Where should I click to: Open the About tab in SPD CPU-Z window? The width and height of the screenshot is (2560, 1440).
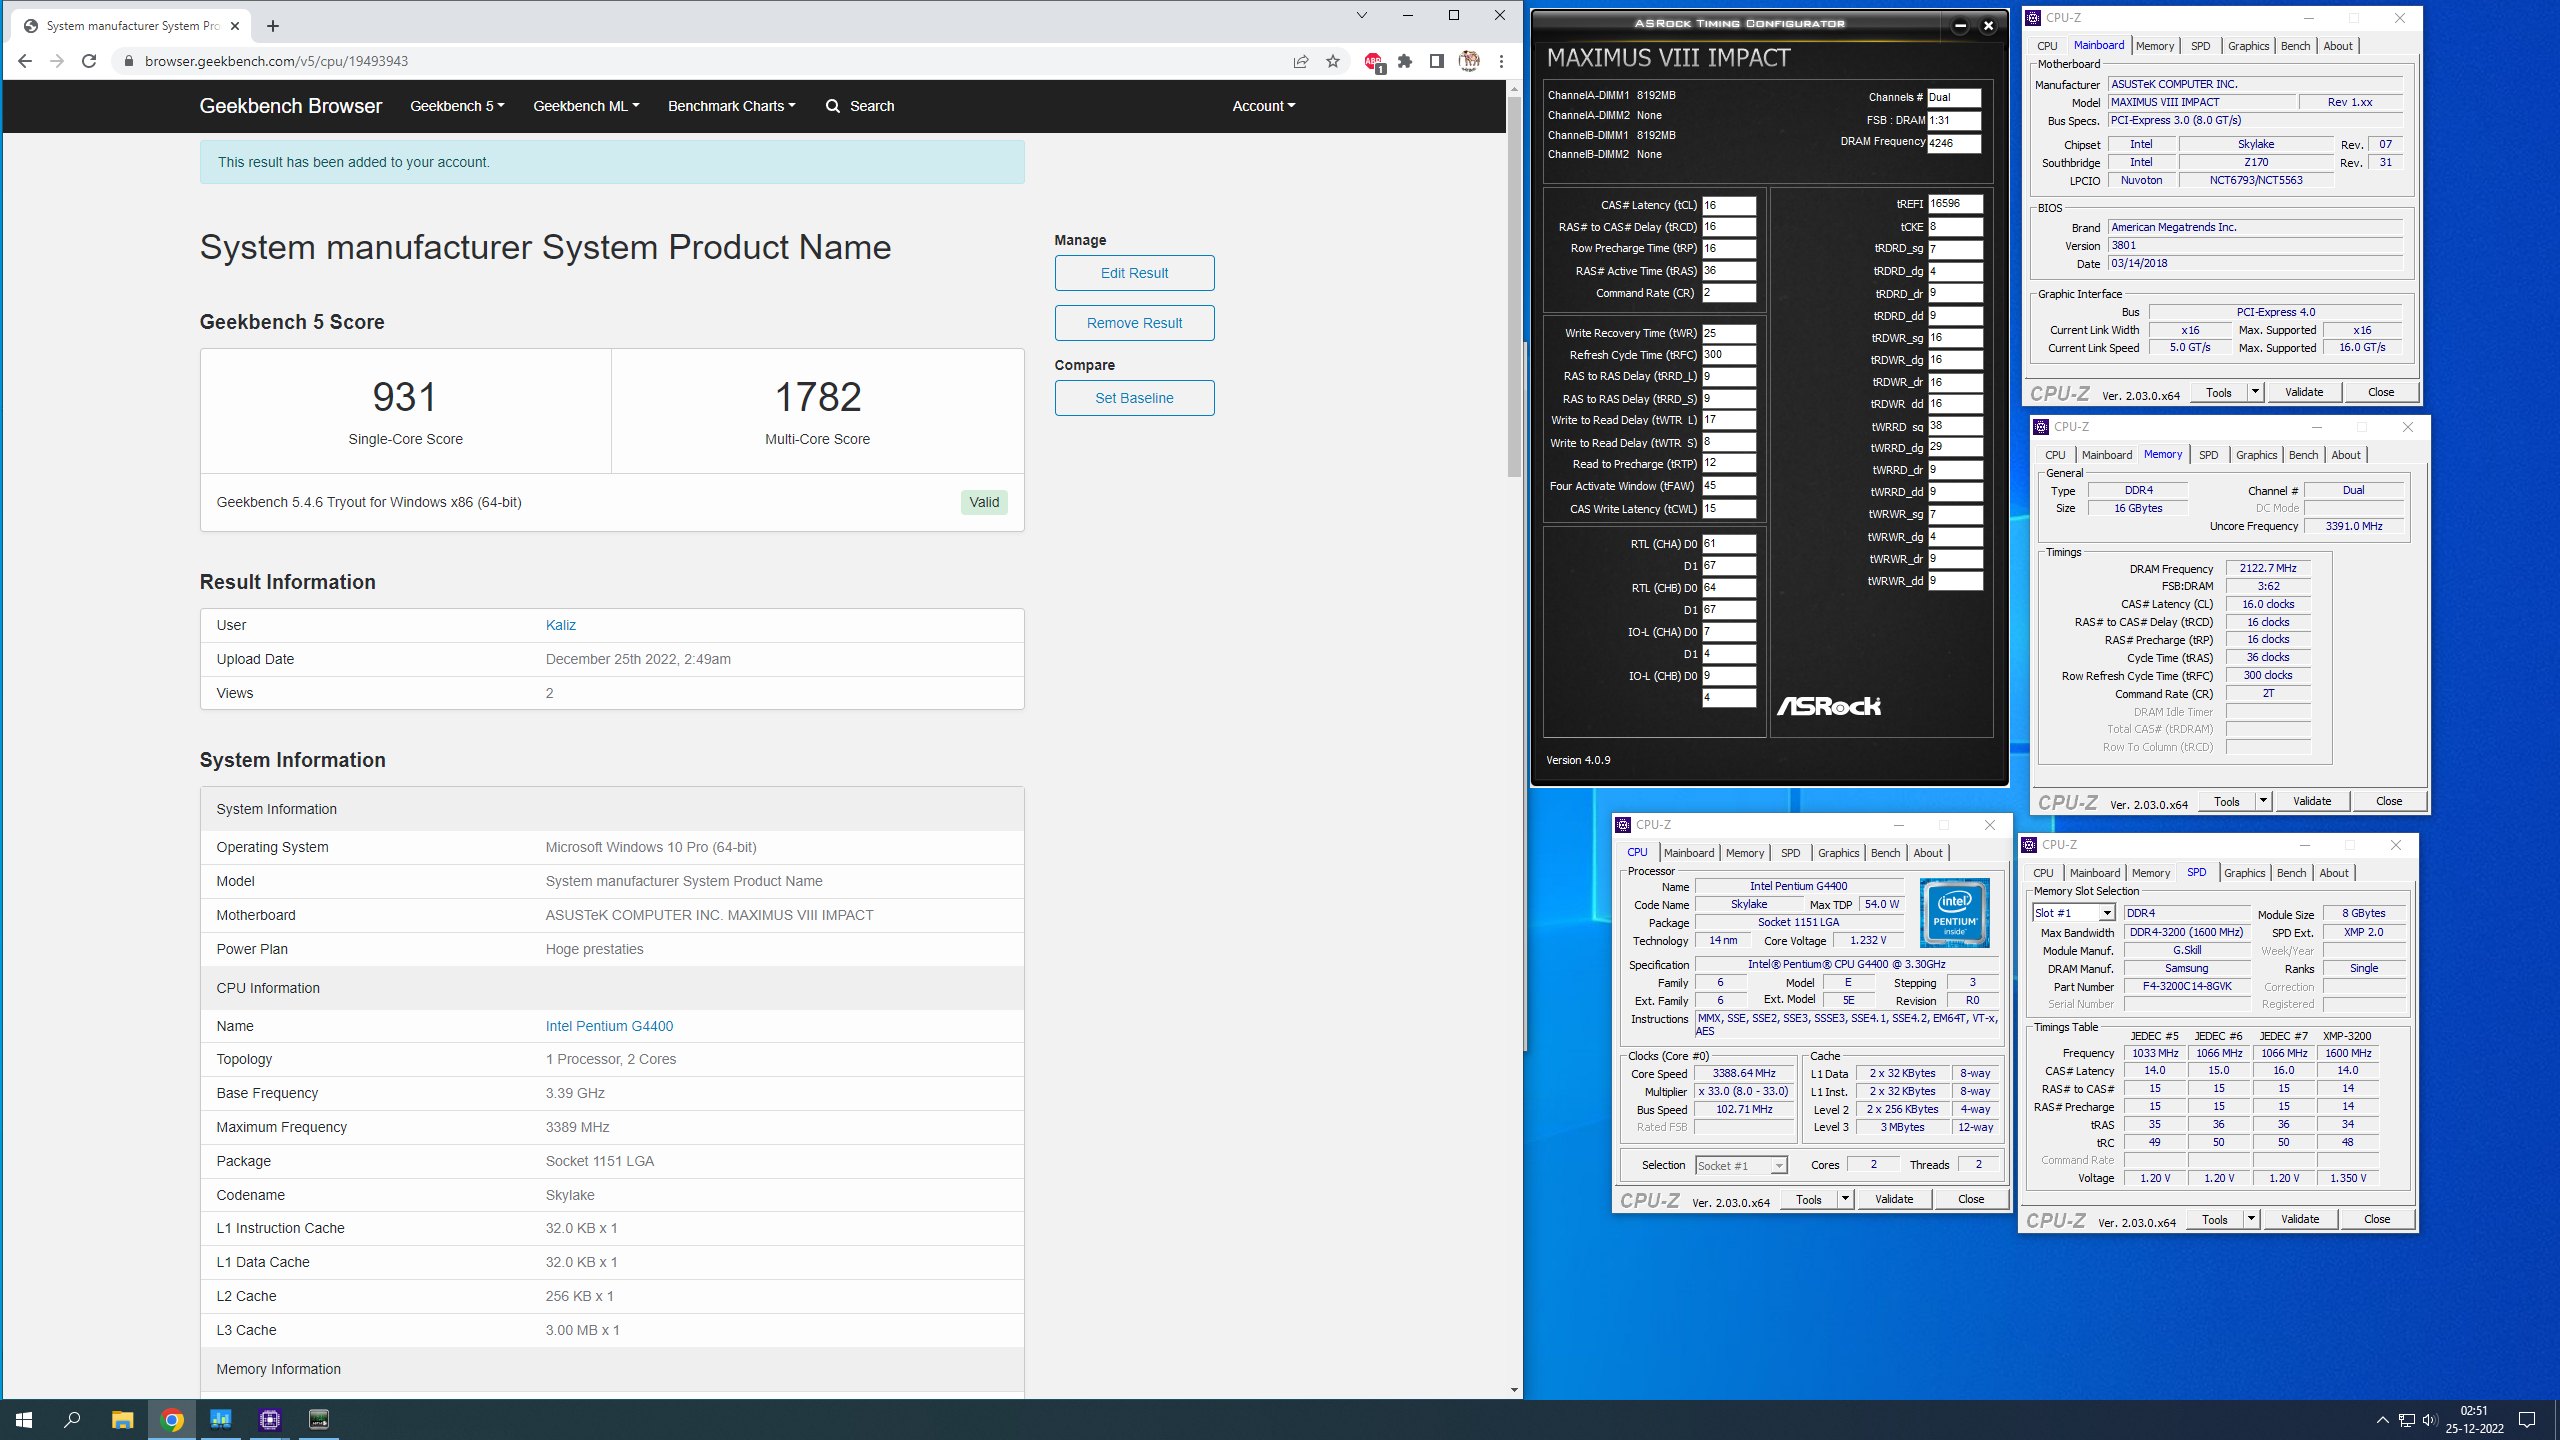(x=2333, y=873)
